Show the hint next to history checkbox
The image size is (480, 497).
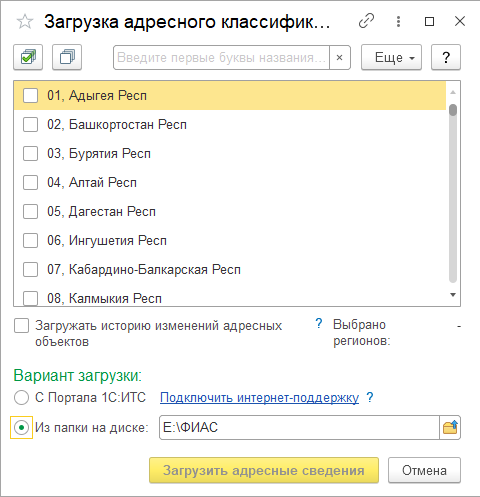coord(319,323)
